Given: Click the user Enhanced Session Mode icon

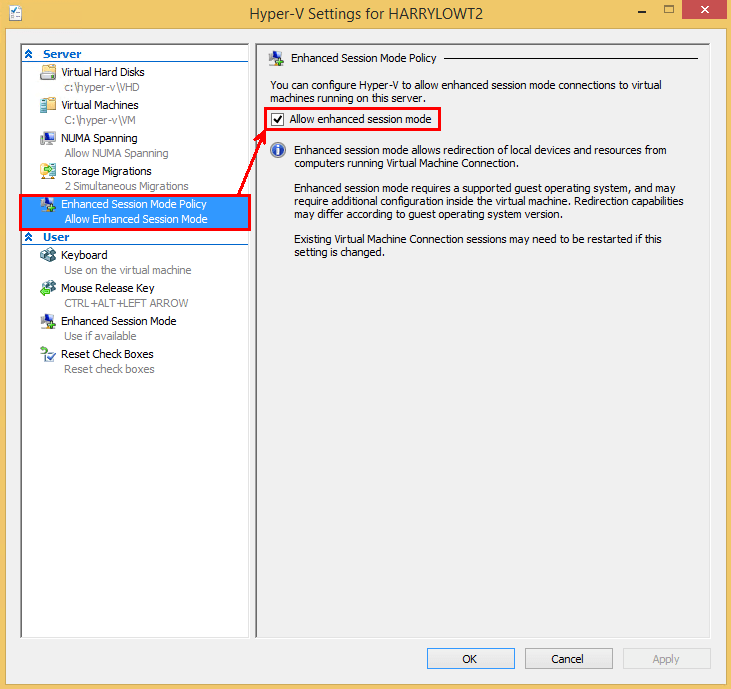Looking at the screenshot, I should (x=48, y=321).
